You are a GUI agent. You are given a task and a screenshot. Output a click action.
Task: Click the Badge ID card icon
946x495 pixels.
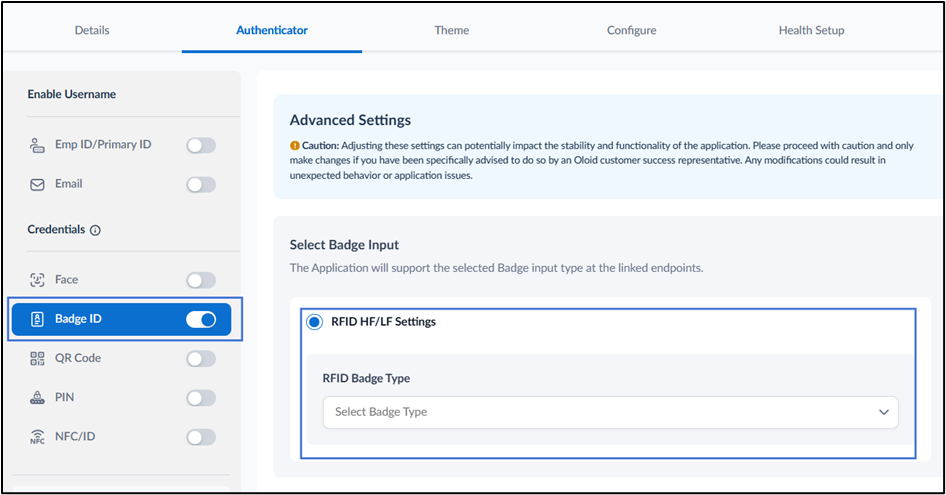pos(37,319)
